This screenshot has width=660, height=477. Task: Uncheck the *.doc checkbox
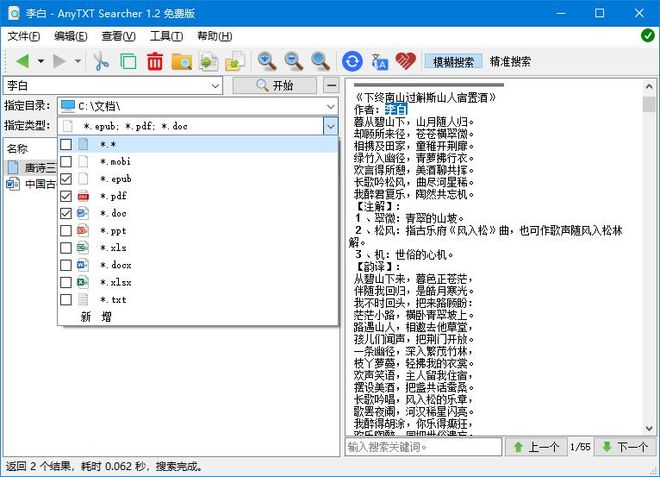pyautogui.click(x=66, y=213)
